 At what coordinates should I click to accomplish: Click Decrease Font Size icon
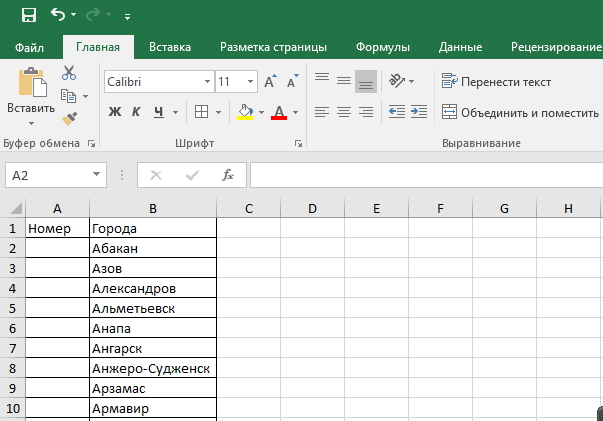(x=292, y=81)
